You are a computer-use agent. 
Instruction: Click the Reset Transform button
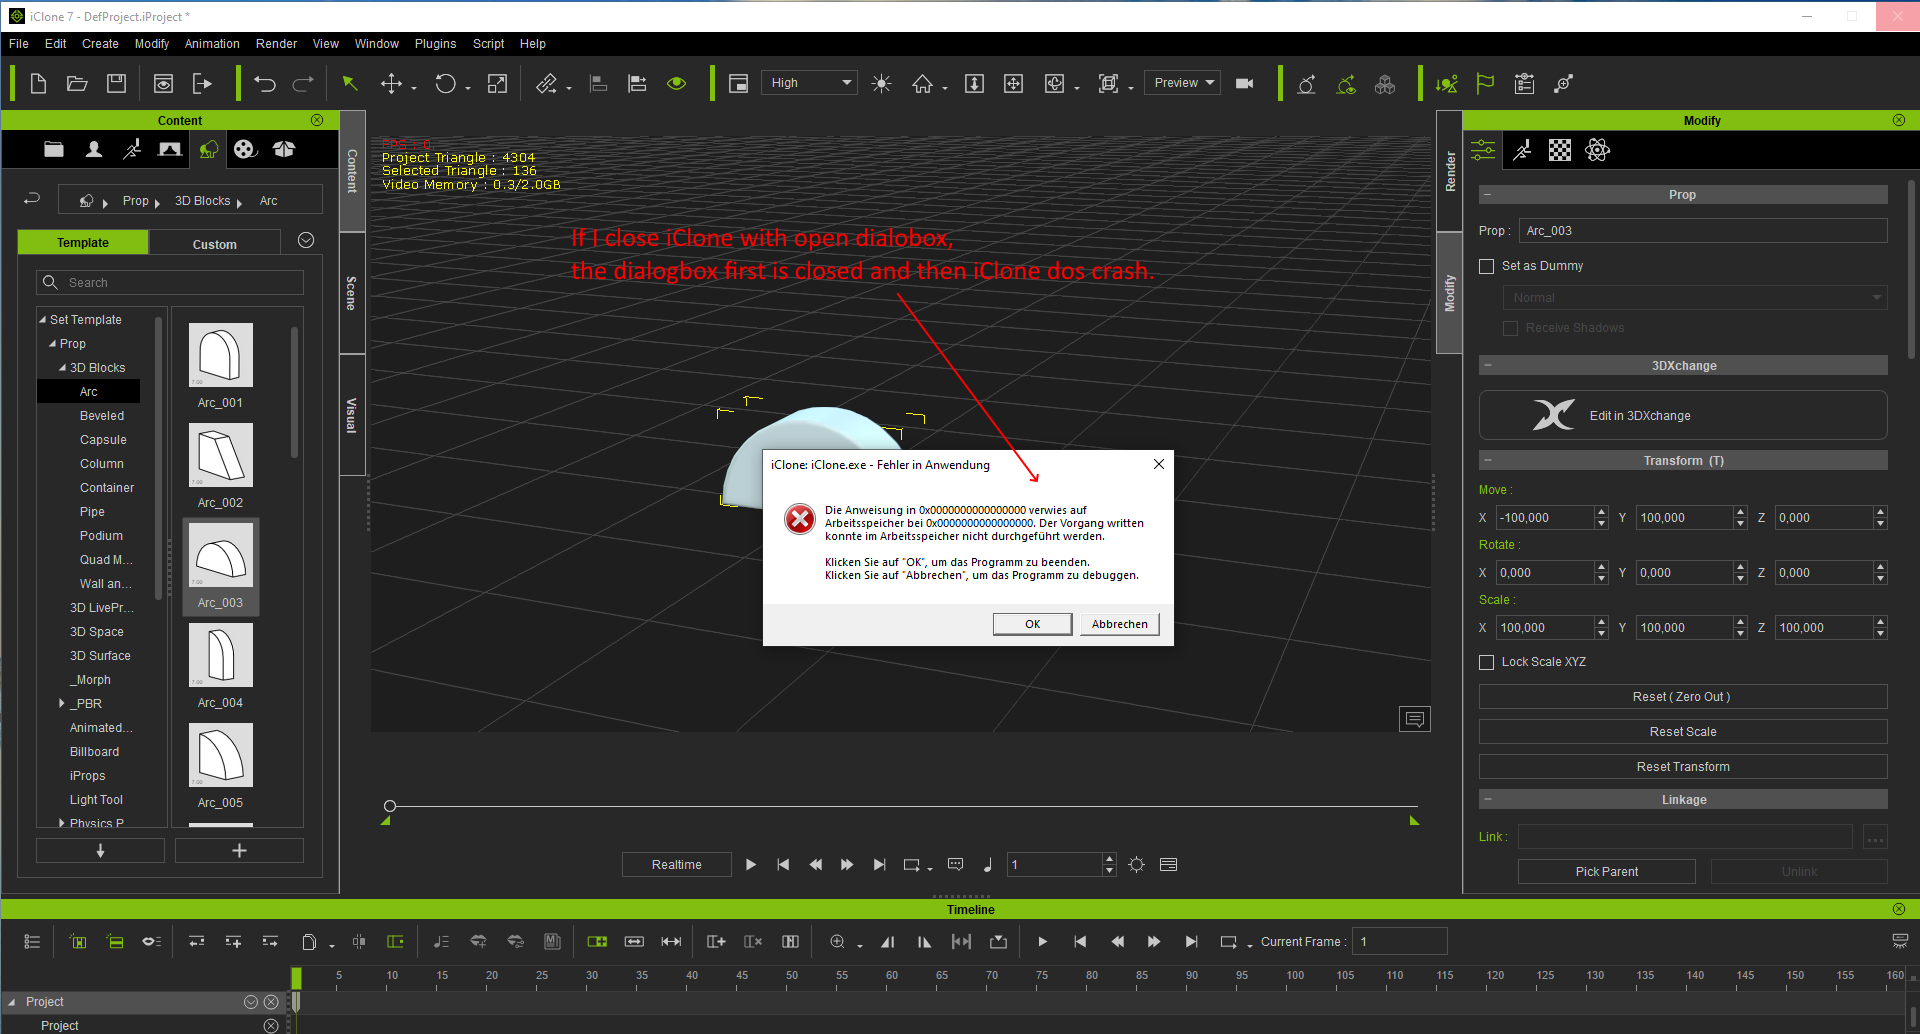(1683, 767)
